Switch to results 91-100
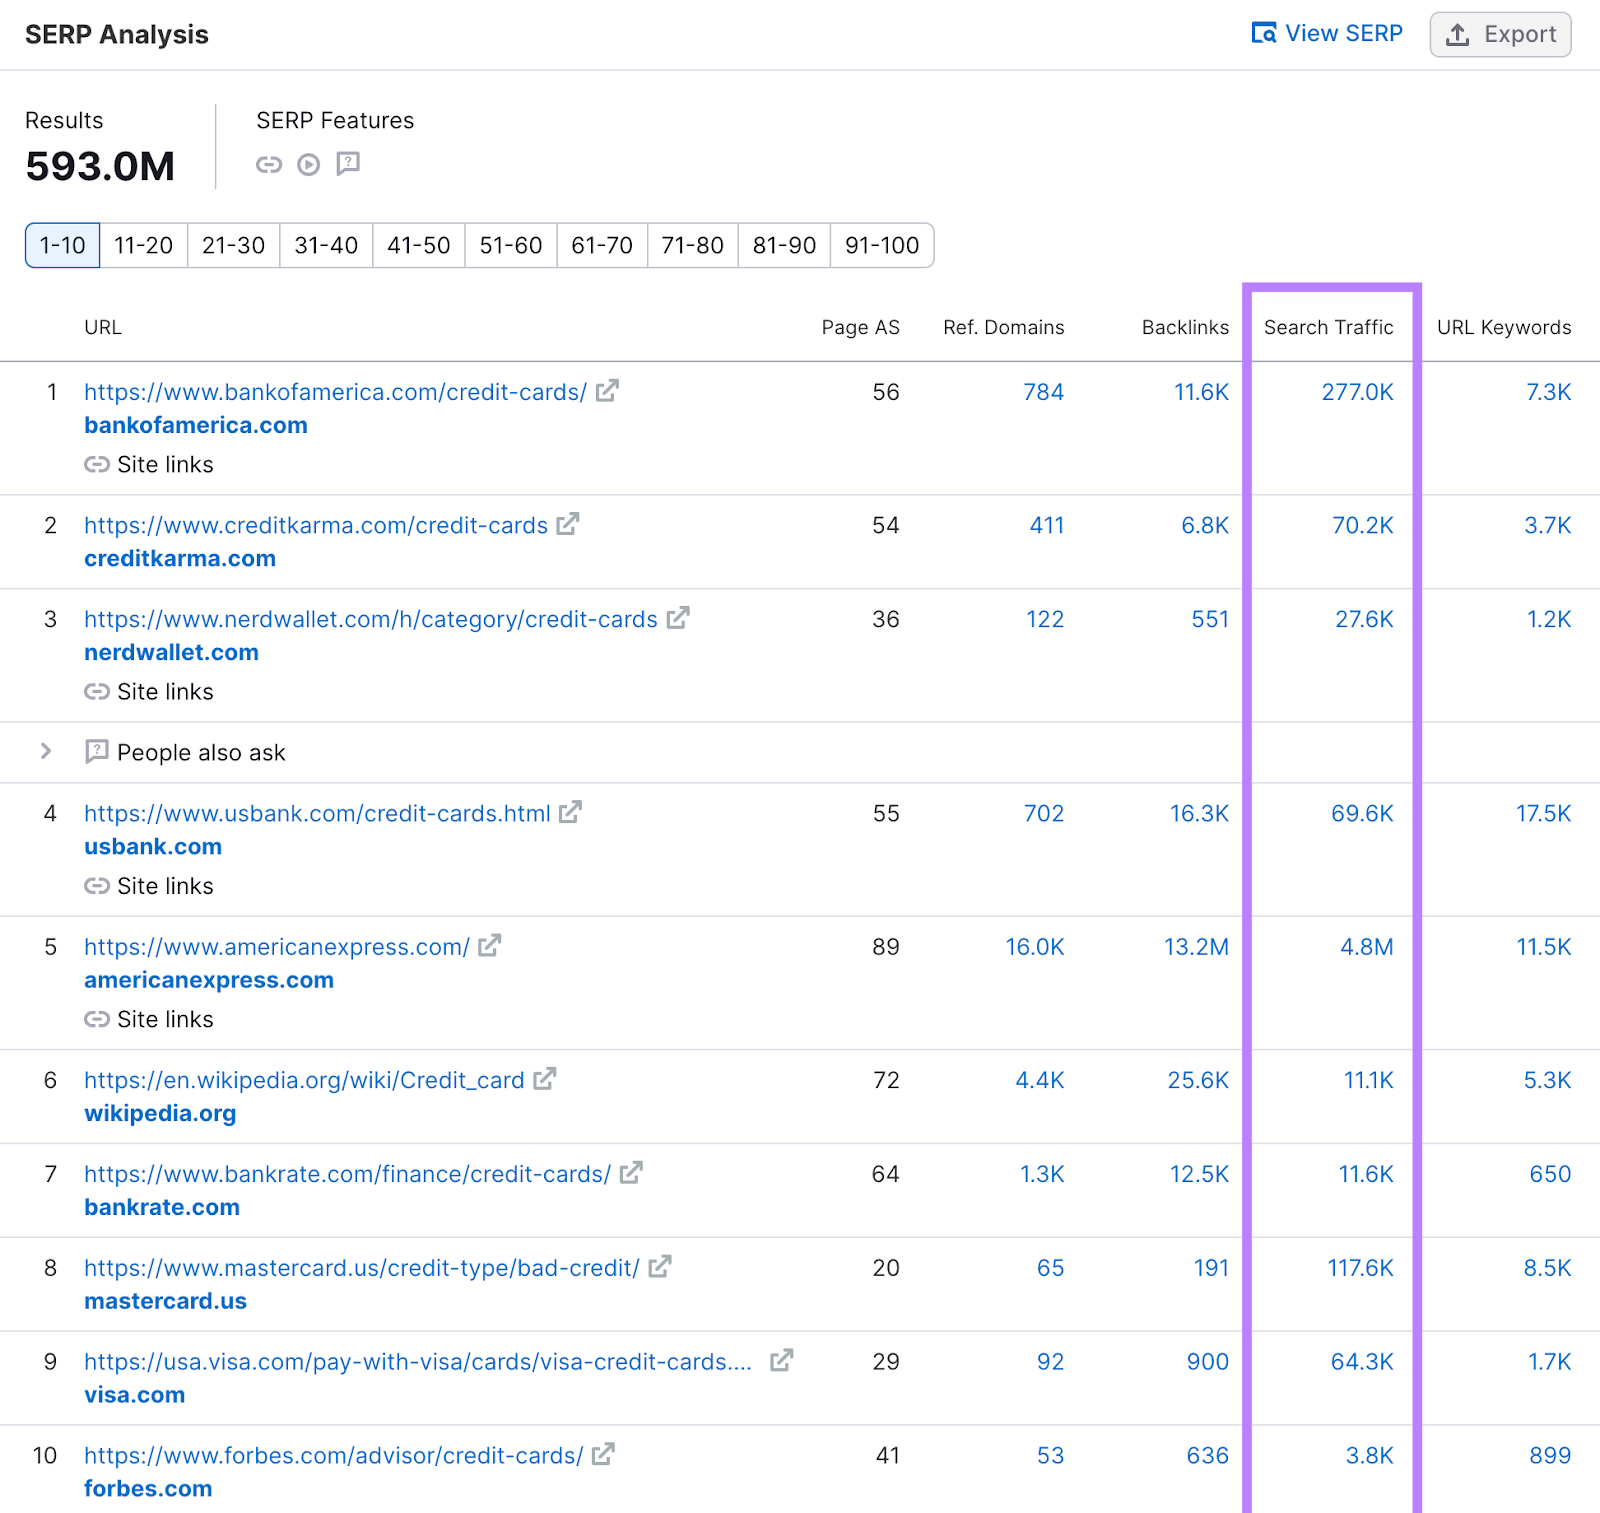Image resolution: width=1600 pixels, height=1513 pixels. point(881,245)
